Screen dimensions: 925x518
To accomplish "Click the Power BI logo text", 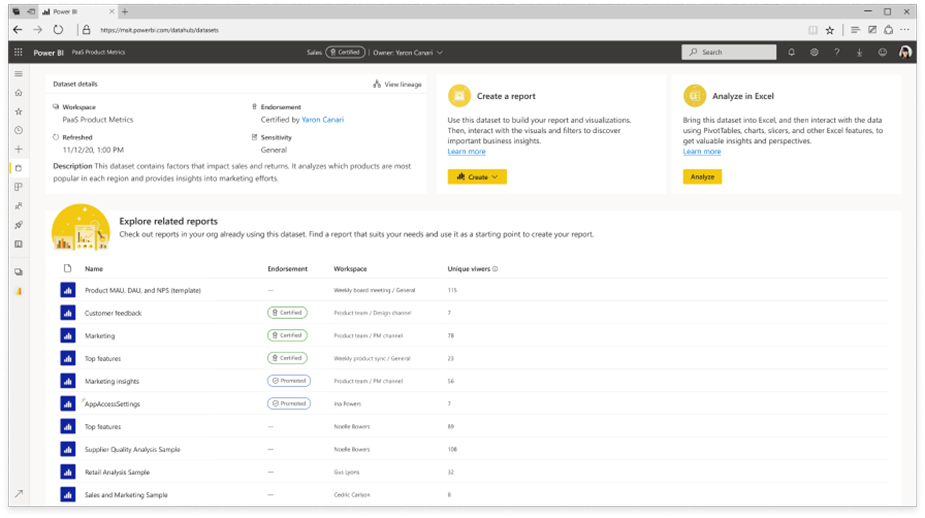I will (48, 53).
